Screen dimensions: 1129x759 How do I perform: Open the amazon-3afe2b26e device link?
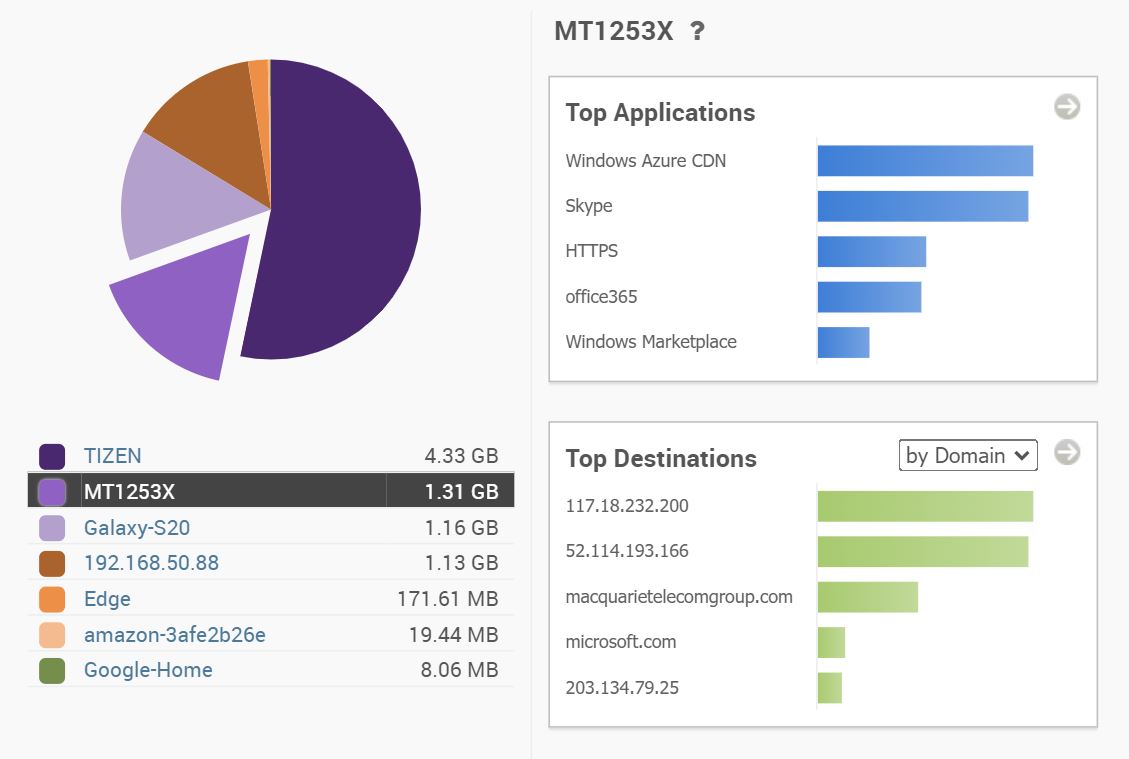[174, 635]
